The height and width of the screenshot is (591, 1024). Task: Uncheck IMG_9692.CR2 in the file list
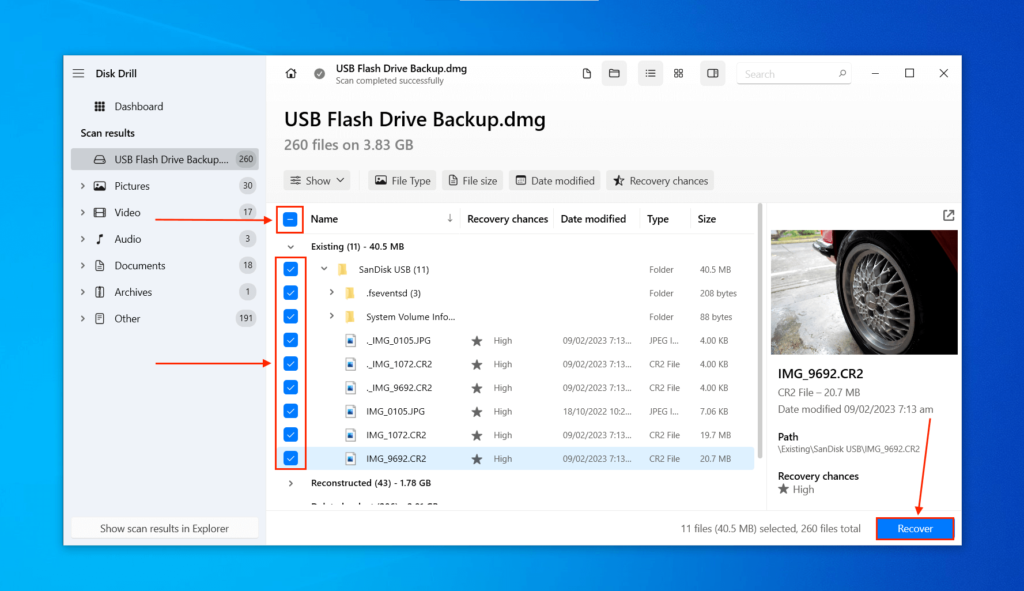[x=290, y=458]
